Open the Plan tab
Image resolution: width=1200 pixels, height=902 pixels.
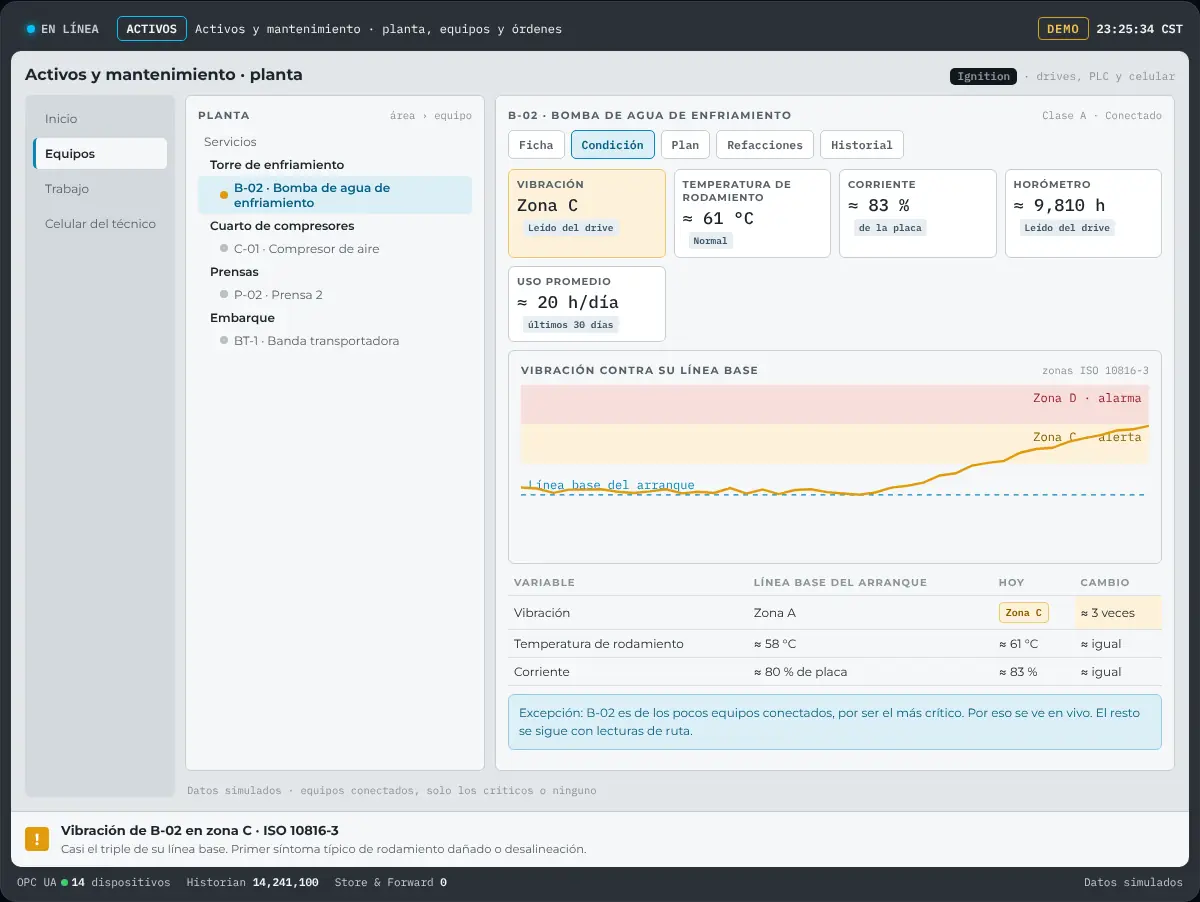pyautogui.click(x=685, y=145)
